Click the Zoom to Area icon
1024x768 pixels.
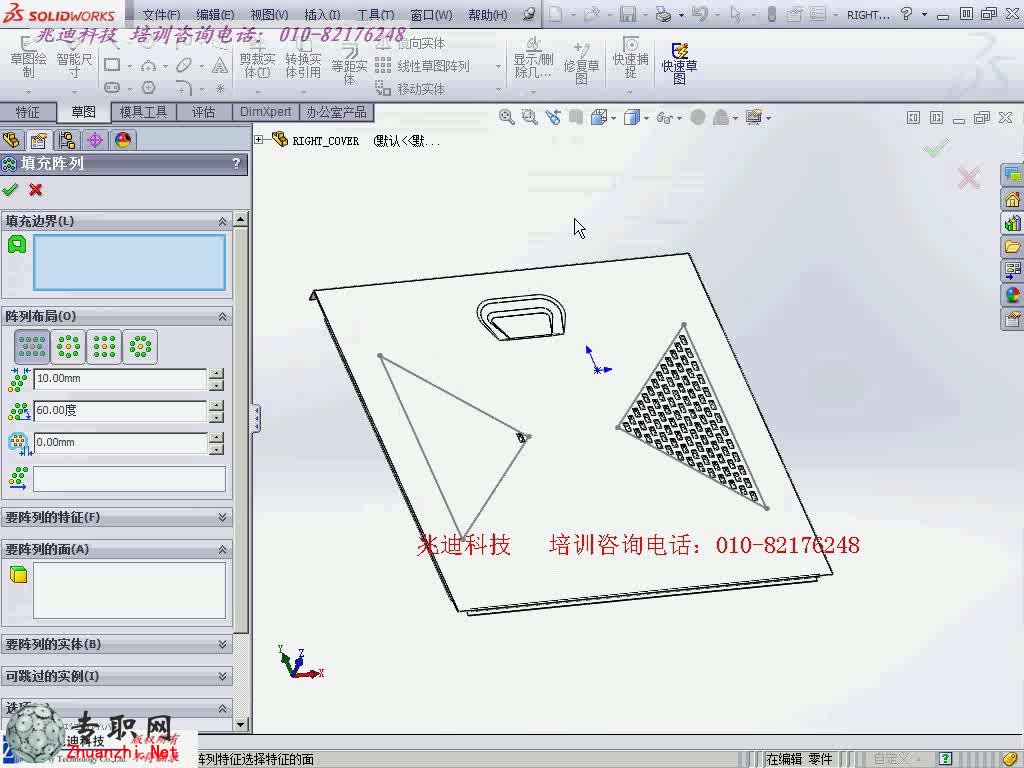tap(530, 117)
